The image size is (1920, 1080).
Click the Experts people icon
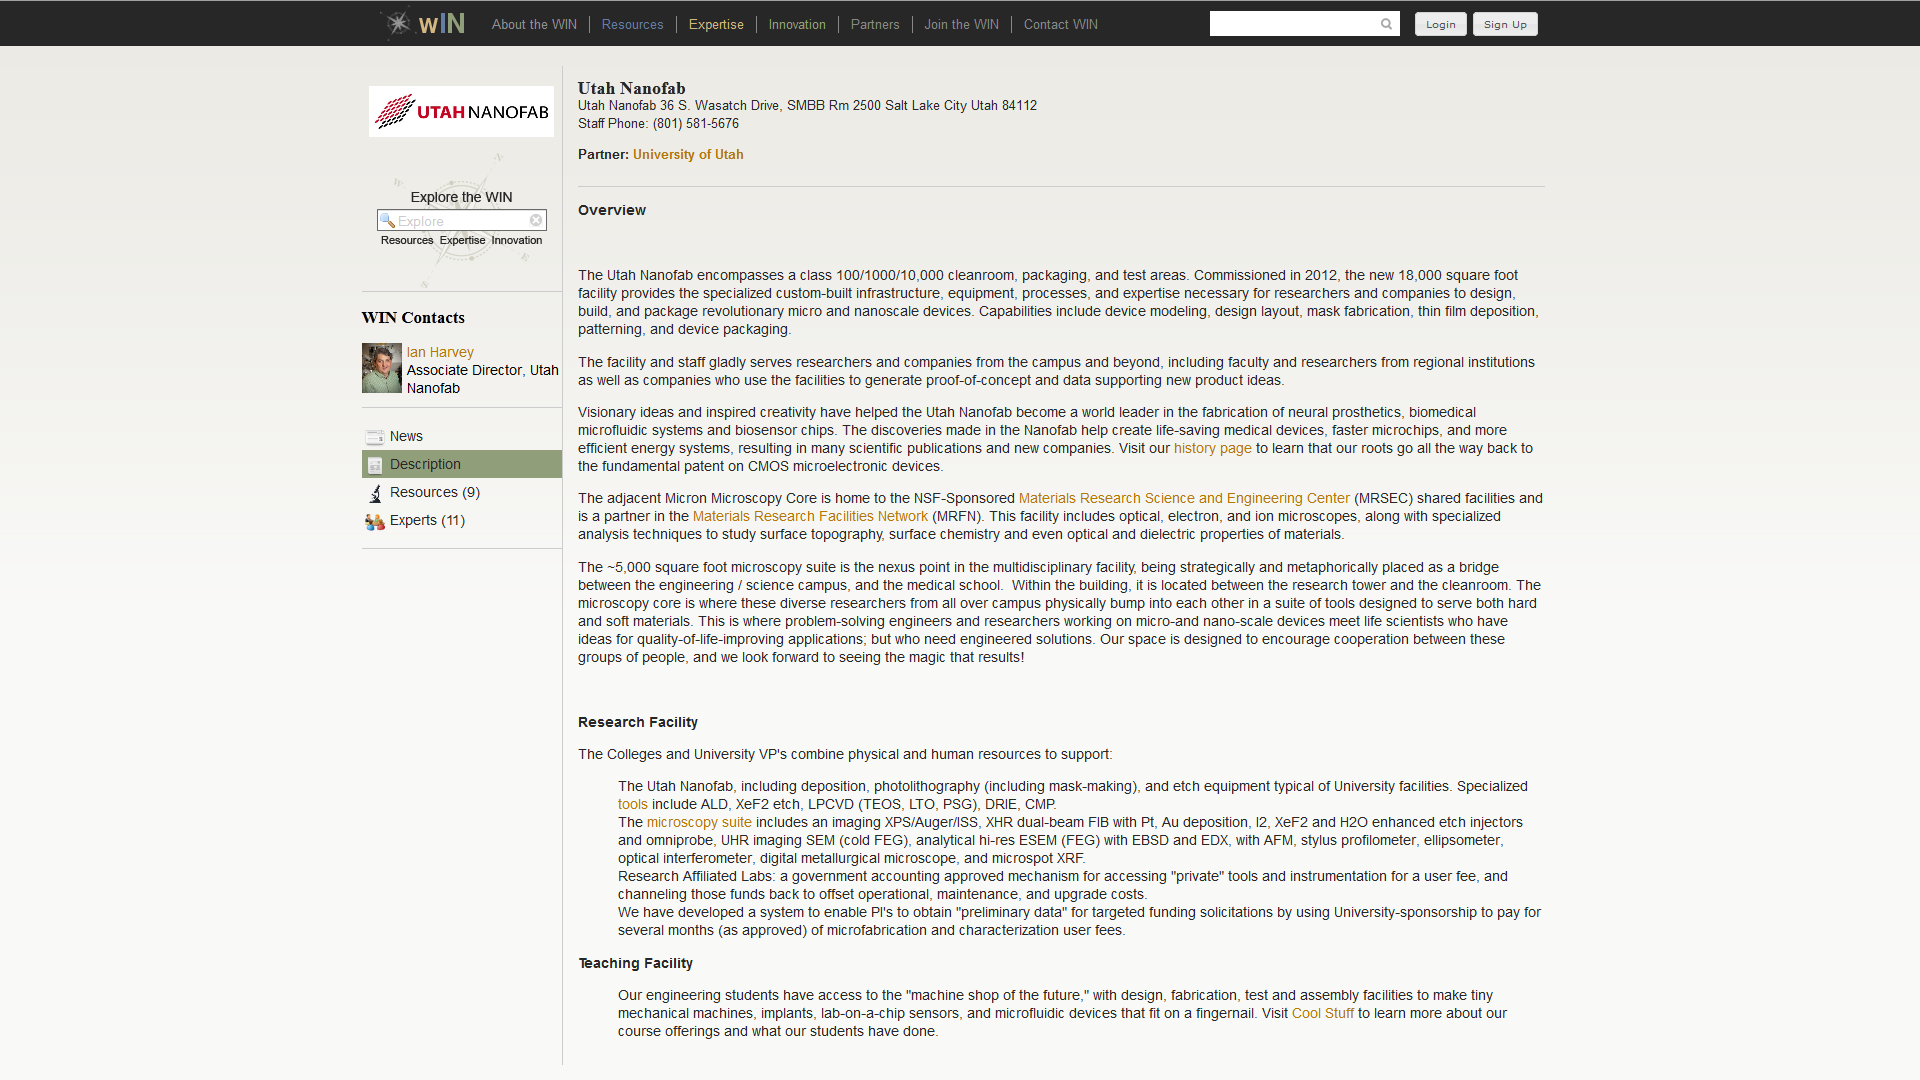coord(375,521)
